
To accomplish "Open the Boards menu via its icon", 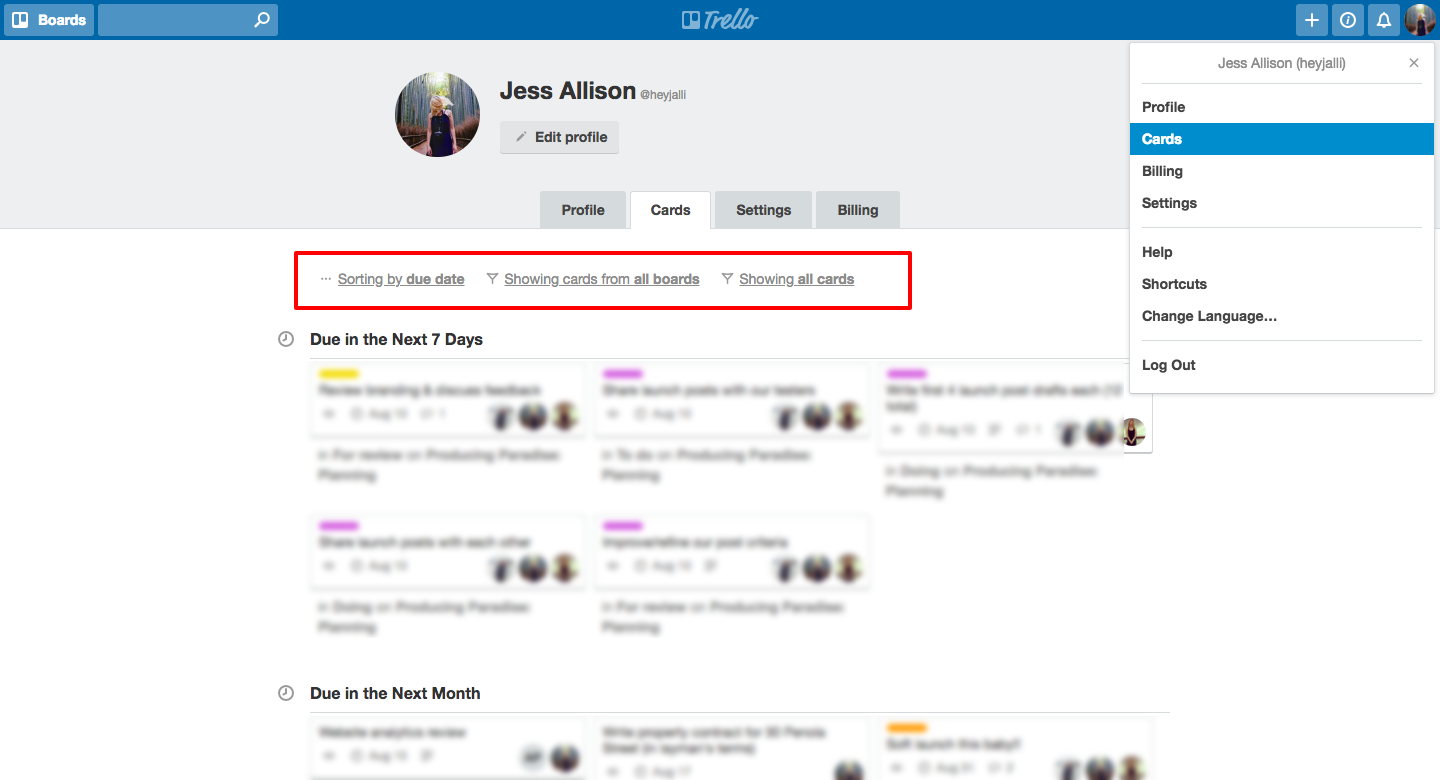I will coord(48,19).
